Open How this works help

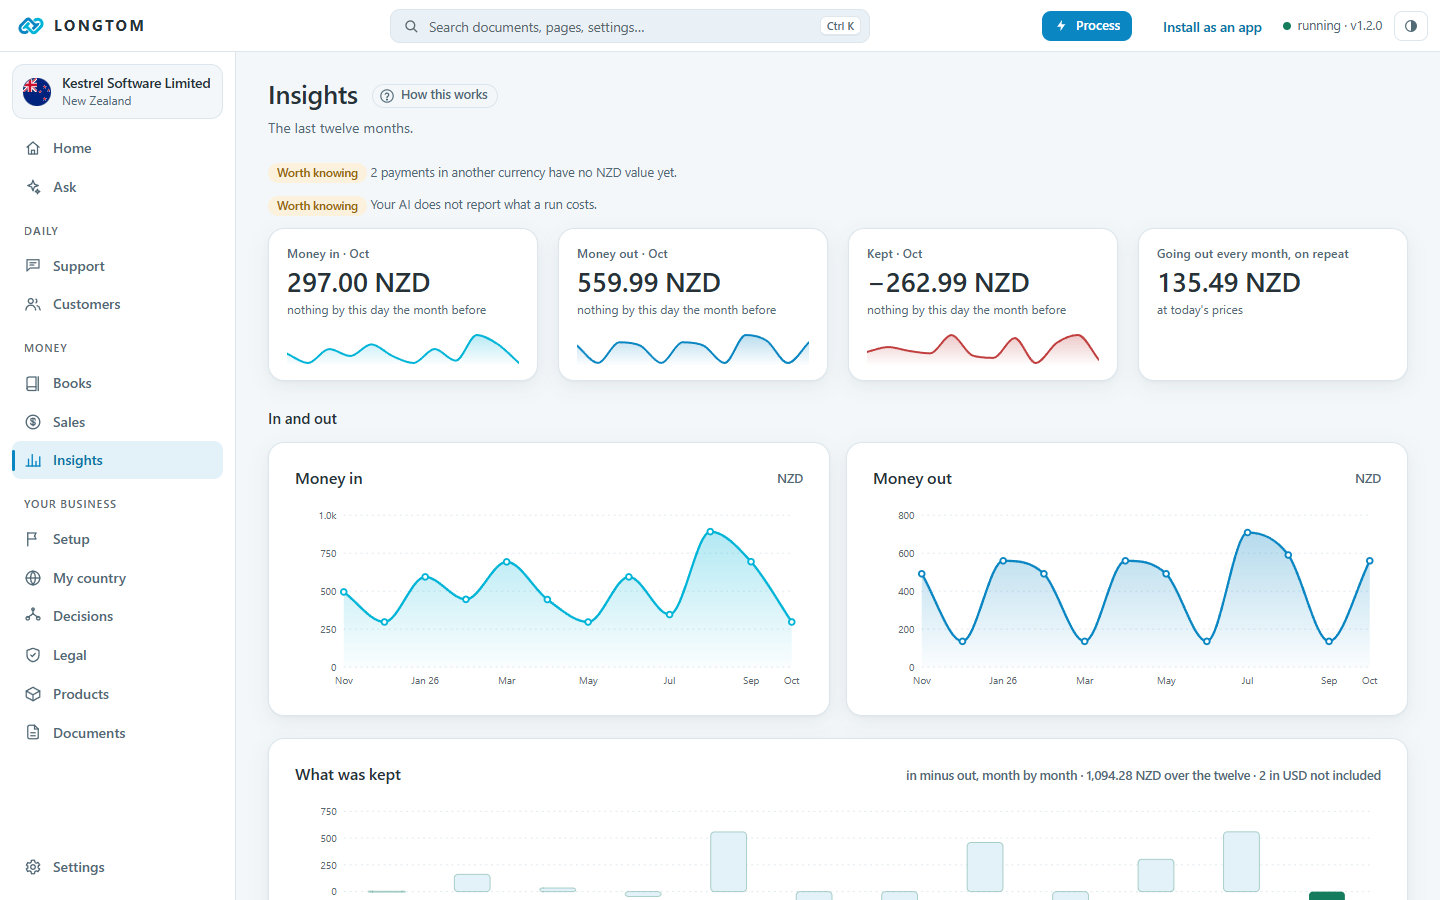[435, 95]
